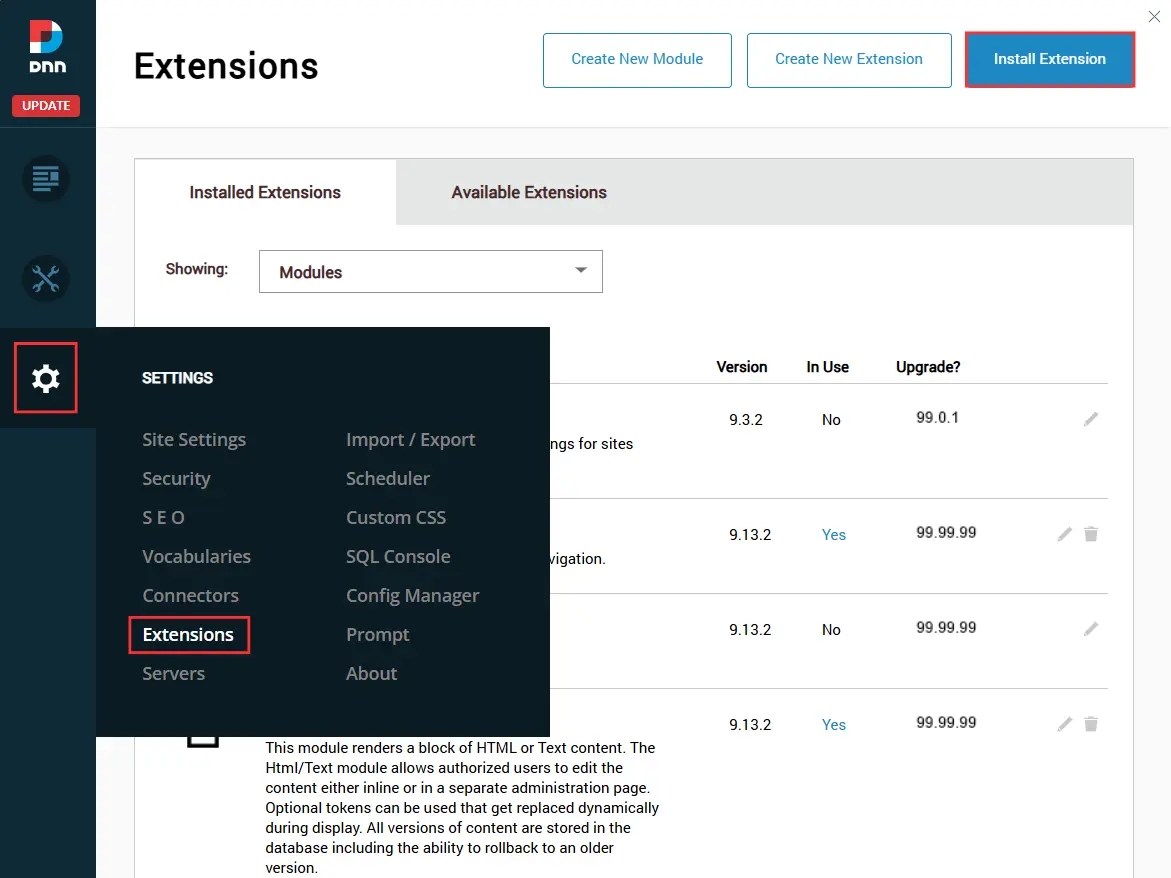Click the trash icon in the 9.13.2 row
Image resolution: width=1171 pixels, height=878 pixels.
(1091, 534)
